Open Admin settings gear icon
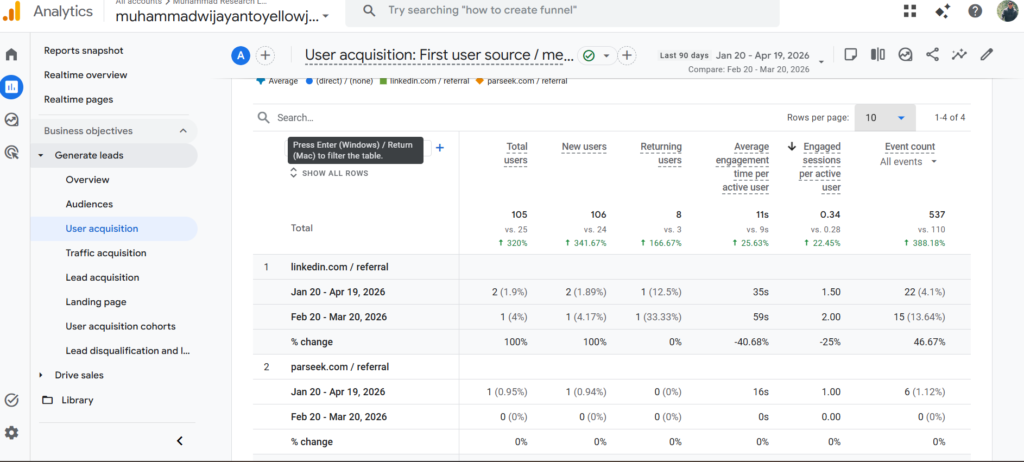The height and width of the screenshot is (462, 1024). click(x=11, y=433)
